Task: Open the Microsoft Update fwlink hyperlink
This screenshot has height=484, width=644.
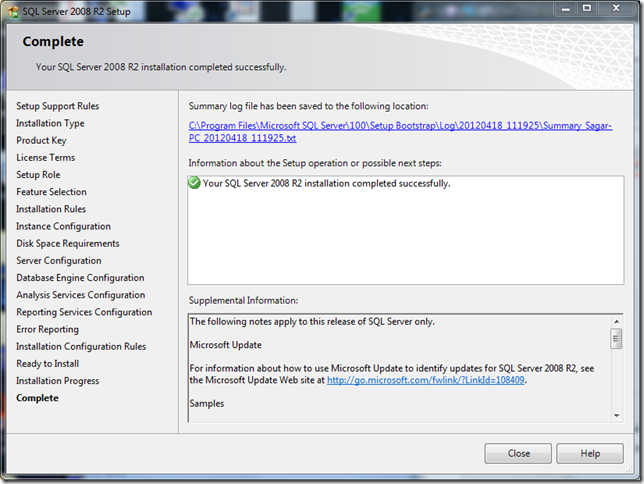Action: pyautogui.click(x=426, y=380)
